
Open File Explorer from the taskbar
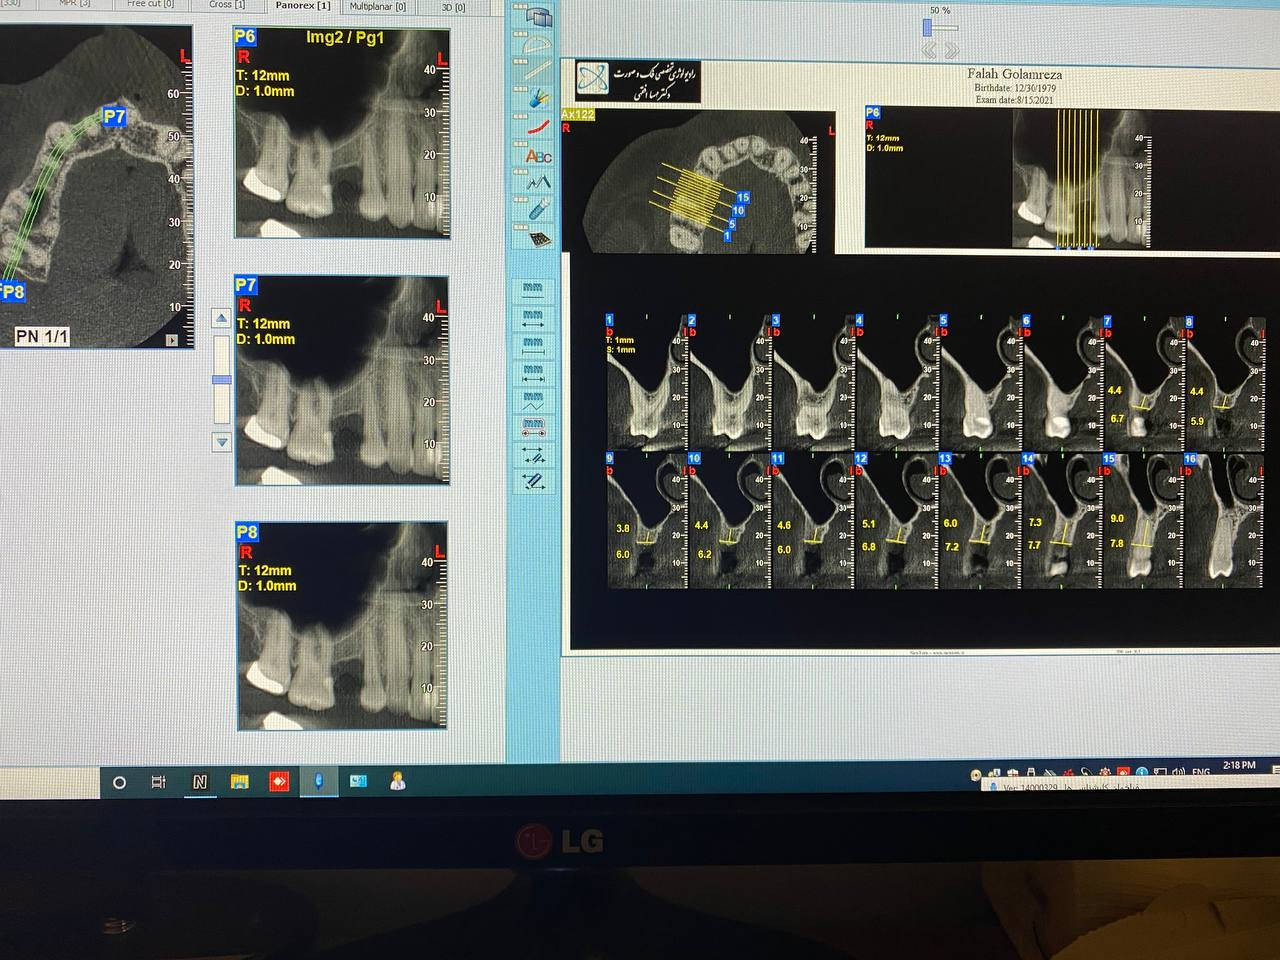(x=239, y=782)
